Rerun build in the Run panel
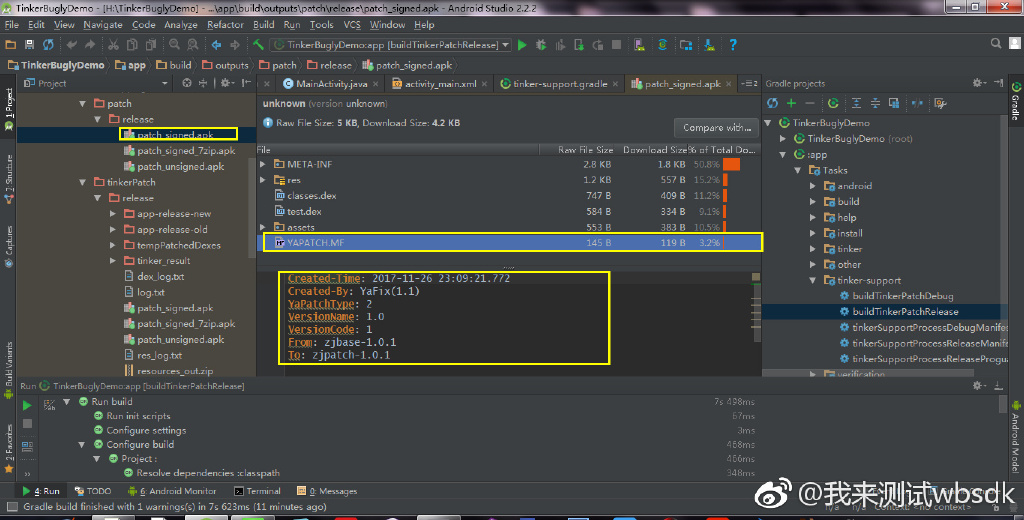1024x520 pixels. (x=27, y=405)
